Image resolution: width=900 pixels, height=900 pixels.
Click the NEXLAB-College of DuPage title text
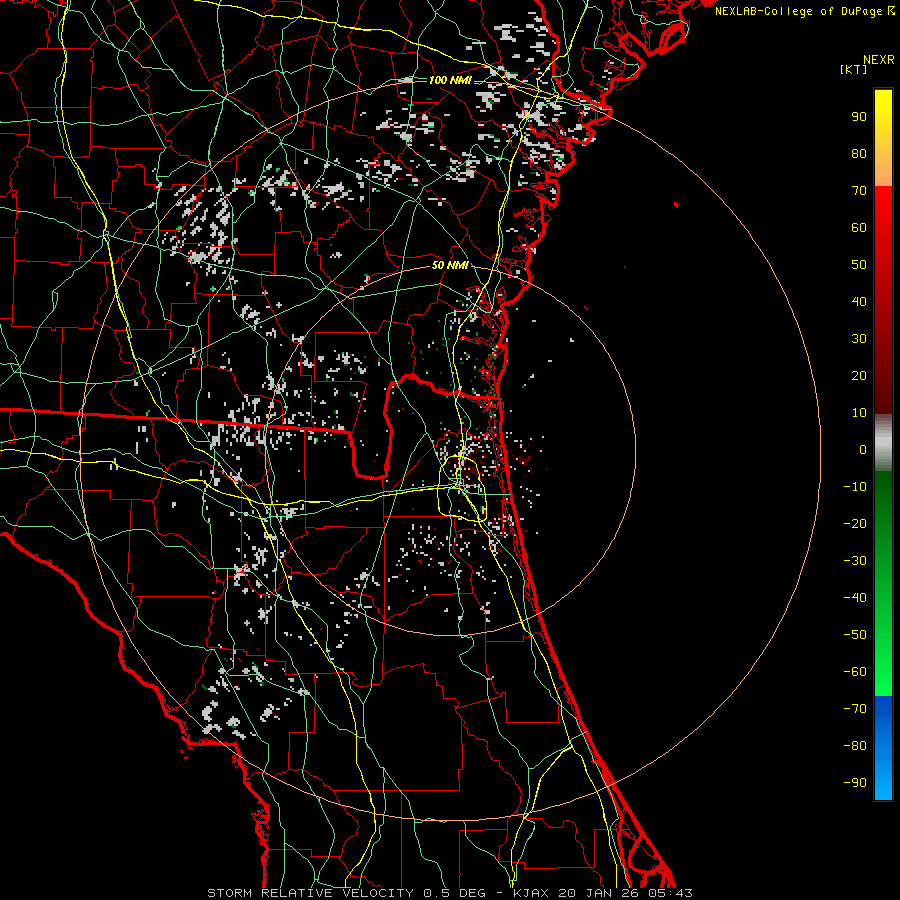(799, 11)
